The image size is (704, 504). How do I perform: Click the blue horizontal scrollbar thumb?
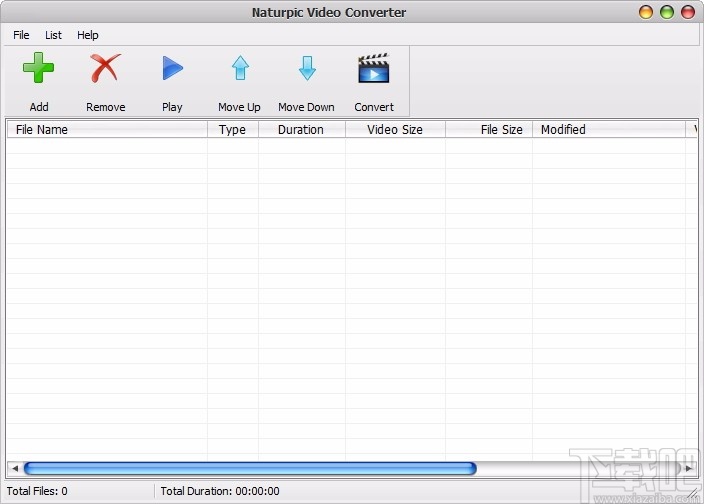tap(250, 469)
